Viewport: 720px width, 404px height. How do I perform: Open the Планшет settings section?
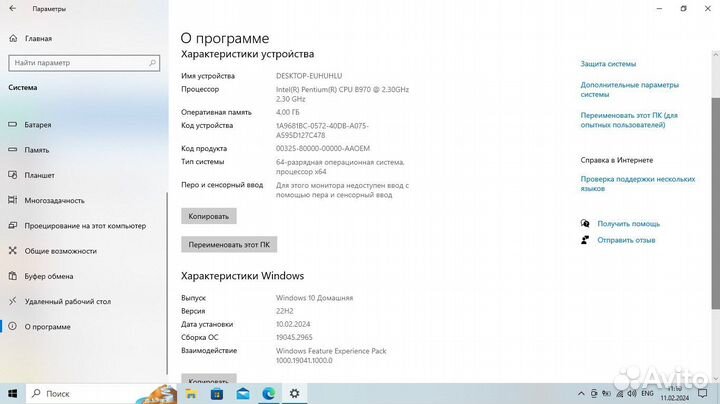pos(39,175)
